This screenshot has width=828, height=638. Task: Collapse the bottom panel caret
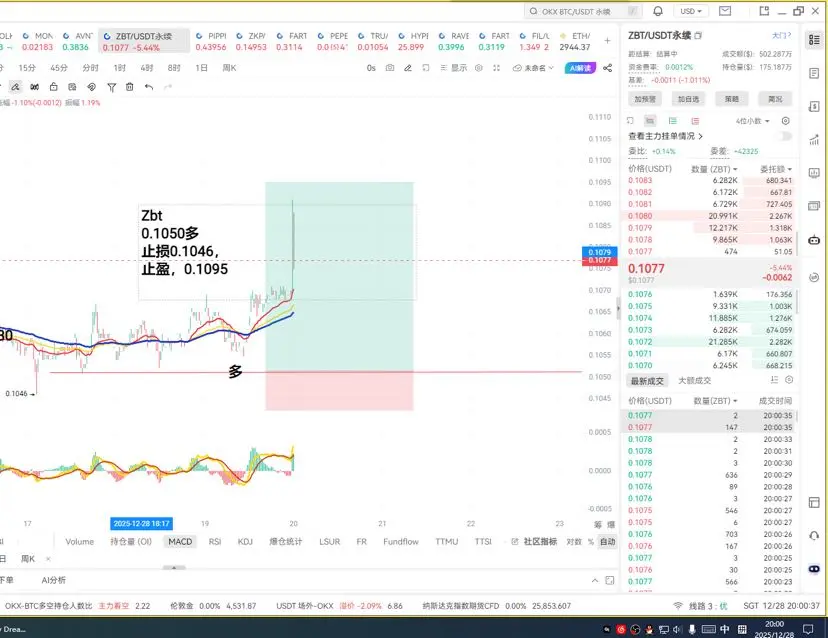595,580
